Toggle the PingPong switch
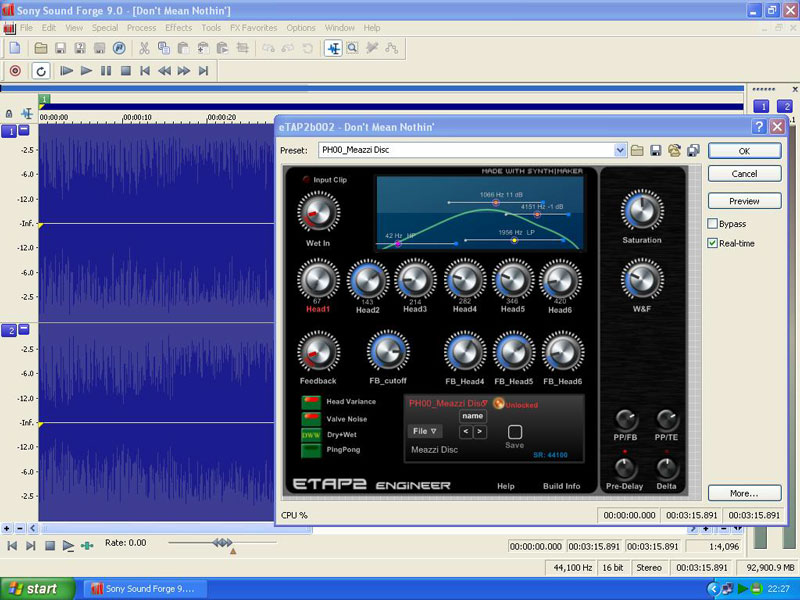 (310, 451)
